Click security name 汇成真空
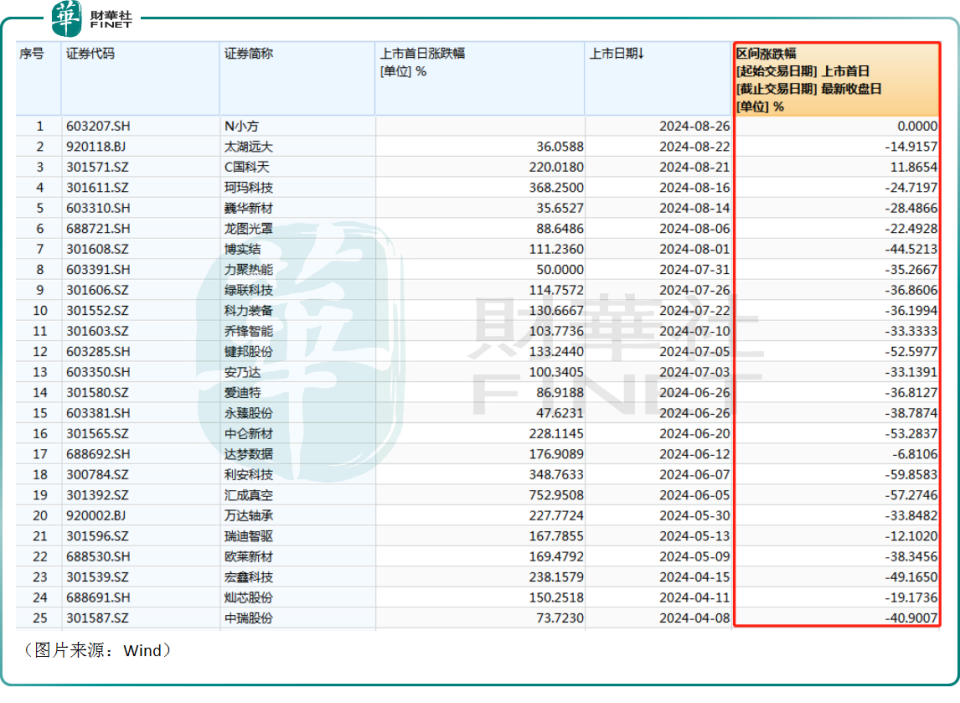Screen dimensions: 960x703 tap(249, 495)
